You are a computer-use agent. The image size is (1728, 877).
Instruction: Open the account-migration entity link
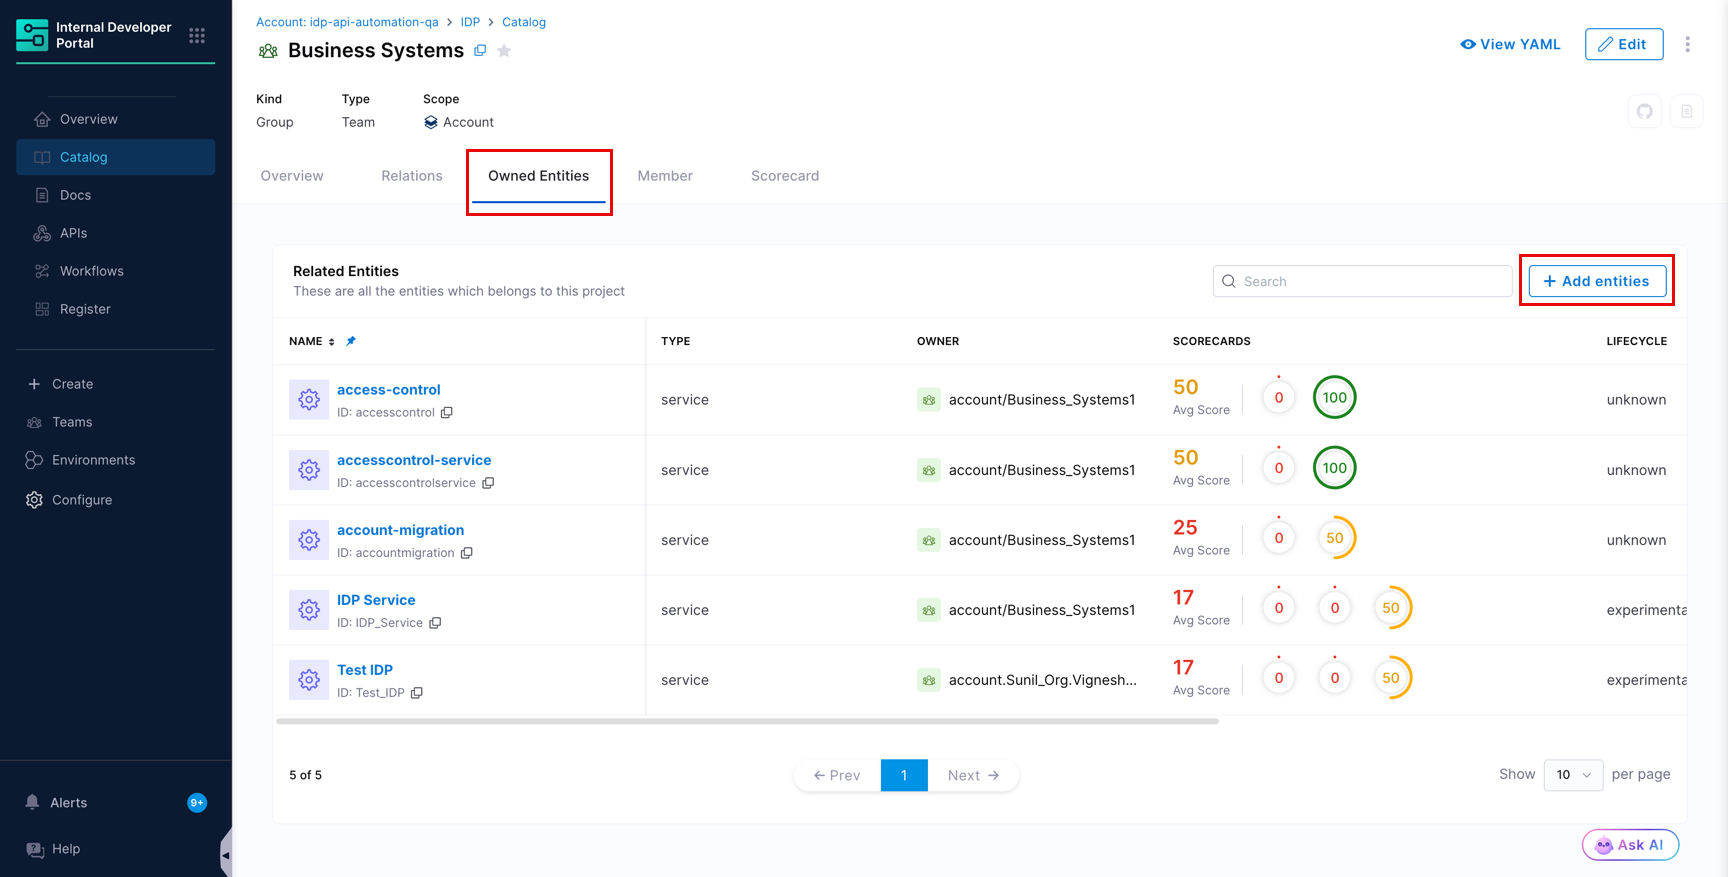point(400,530)
